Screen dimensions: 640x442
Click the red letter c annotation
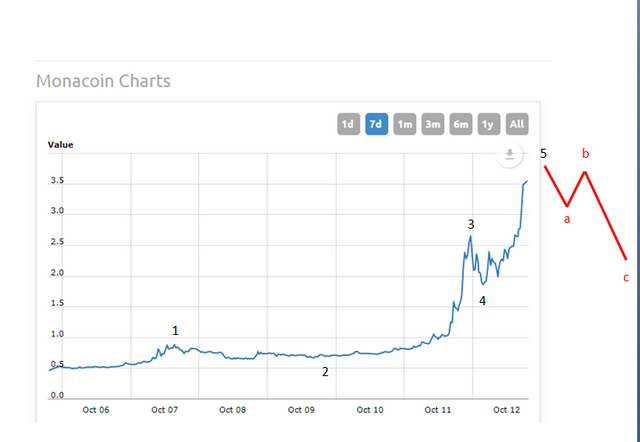coord(626,277)
